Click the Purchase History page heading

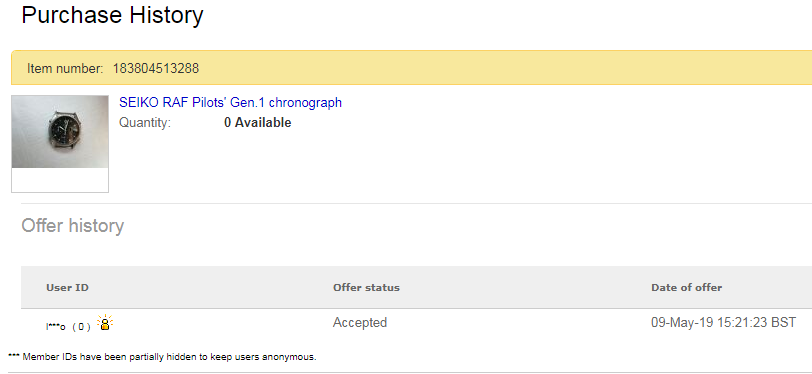click(112, 15)
